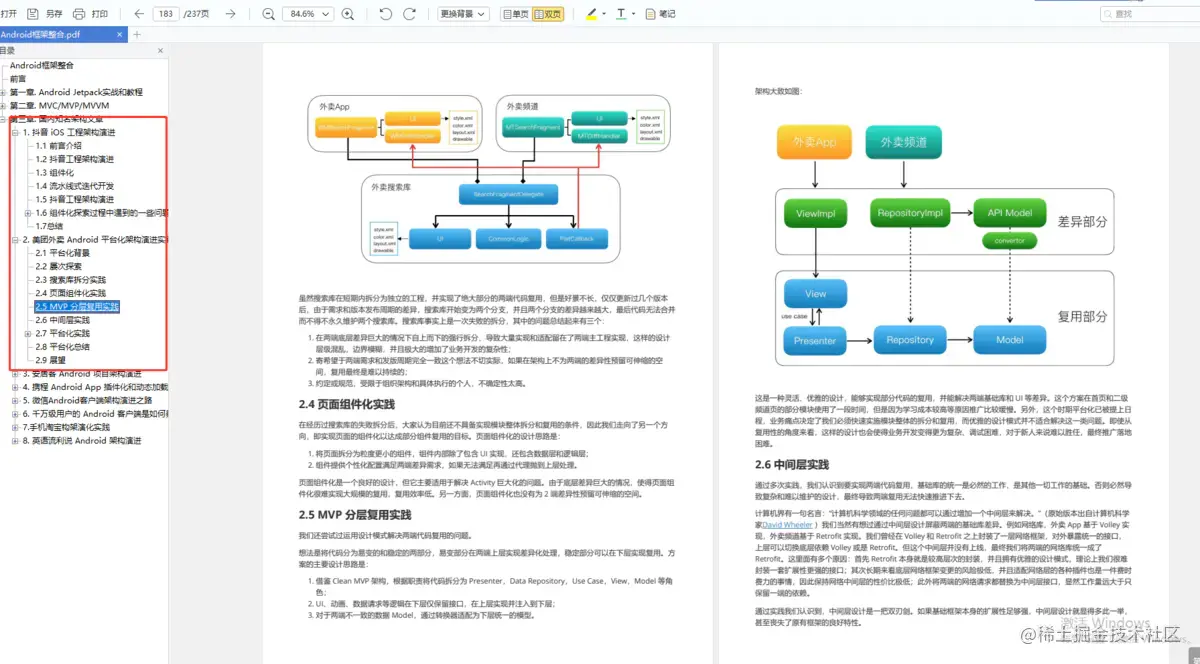Switch to 双页 double-page view
Screen dimensions: 1200x664
coord(547,14)
